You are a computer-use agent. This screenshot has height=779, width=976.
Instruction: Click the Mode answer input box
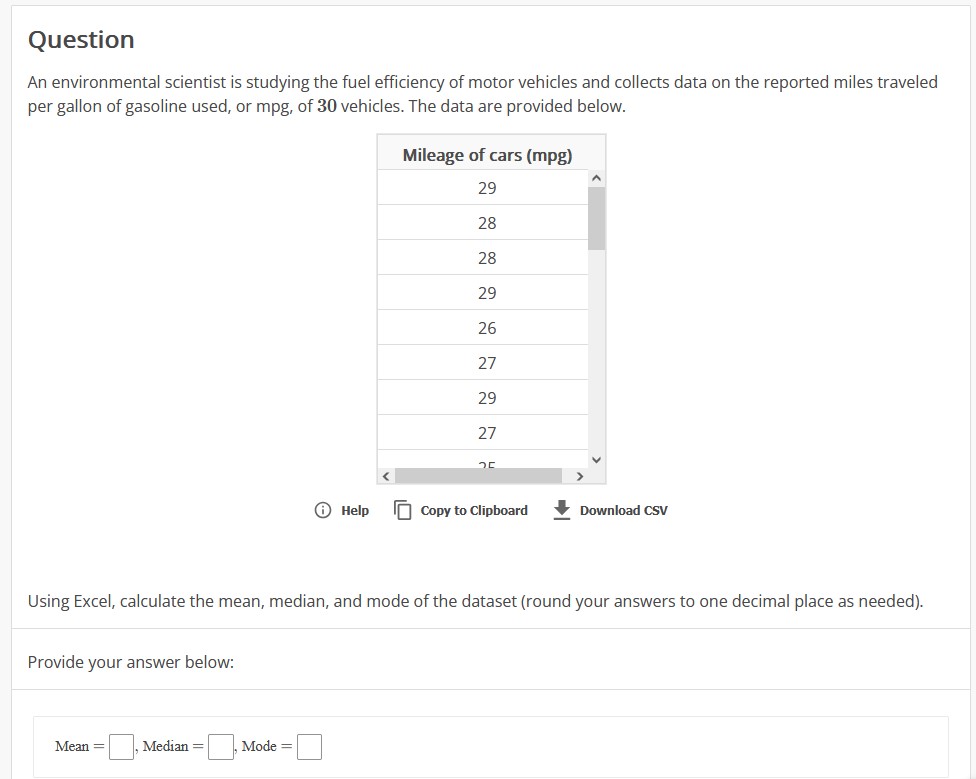[309, 746]
